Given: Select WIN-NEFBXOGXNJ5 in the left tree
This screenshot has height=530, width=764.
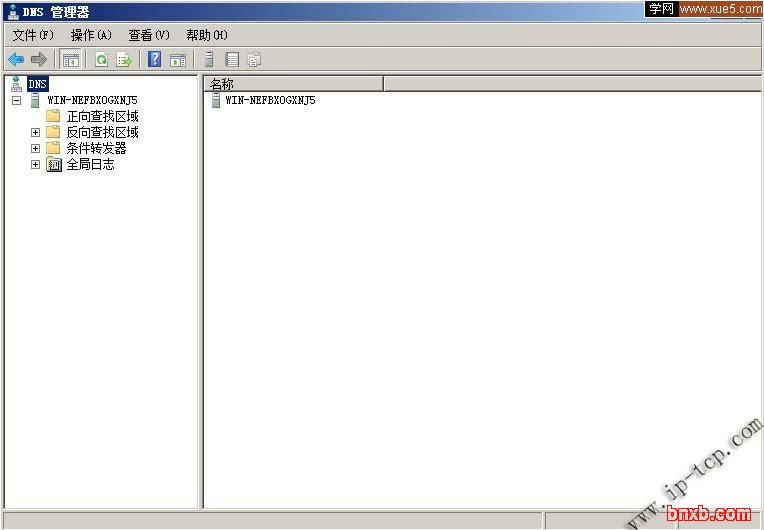Looking at the screenshot, I should point(93,100).
